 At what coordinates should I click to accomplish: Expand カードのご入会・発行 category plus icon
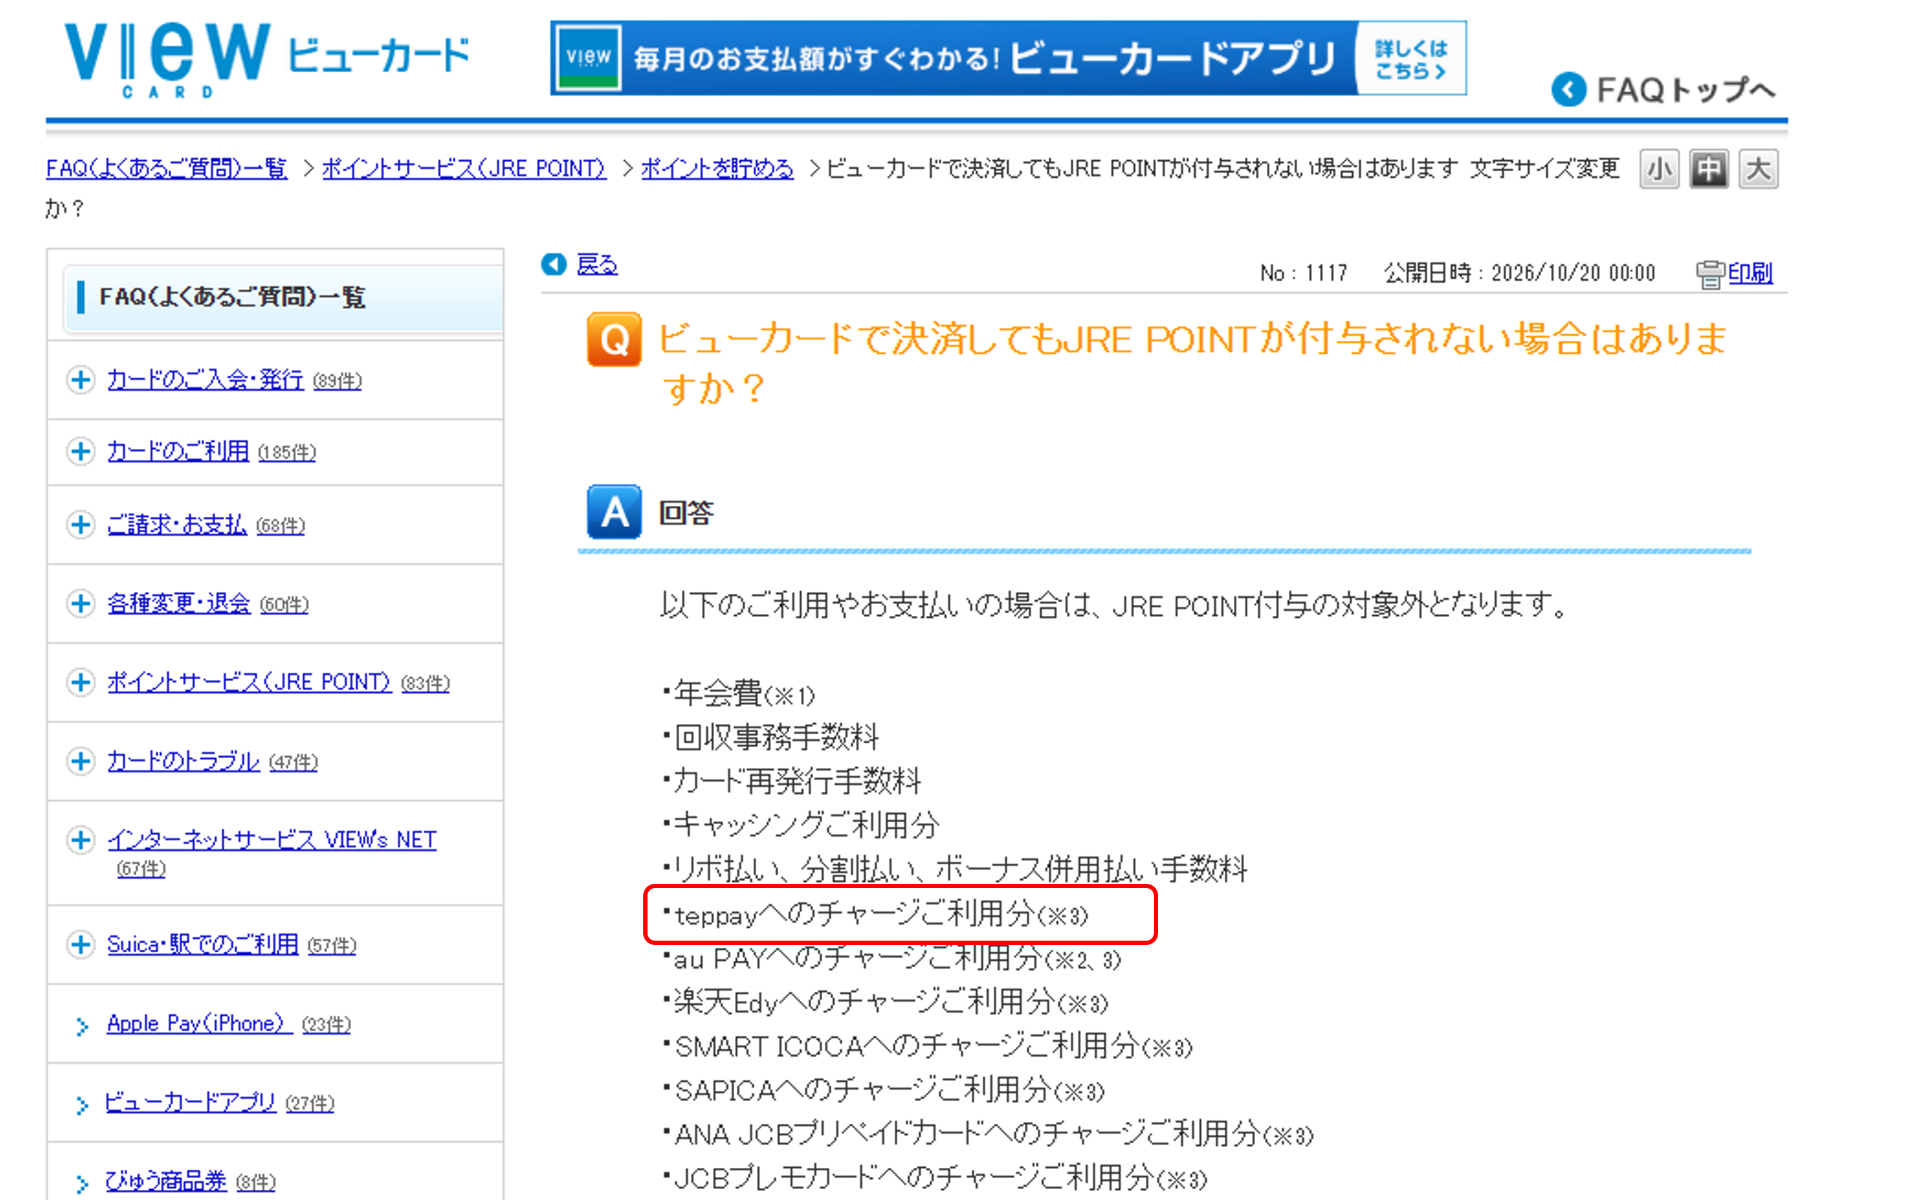(81, 380)
